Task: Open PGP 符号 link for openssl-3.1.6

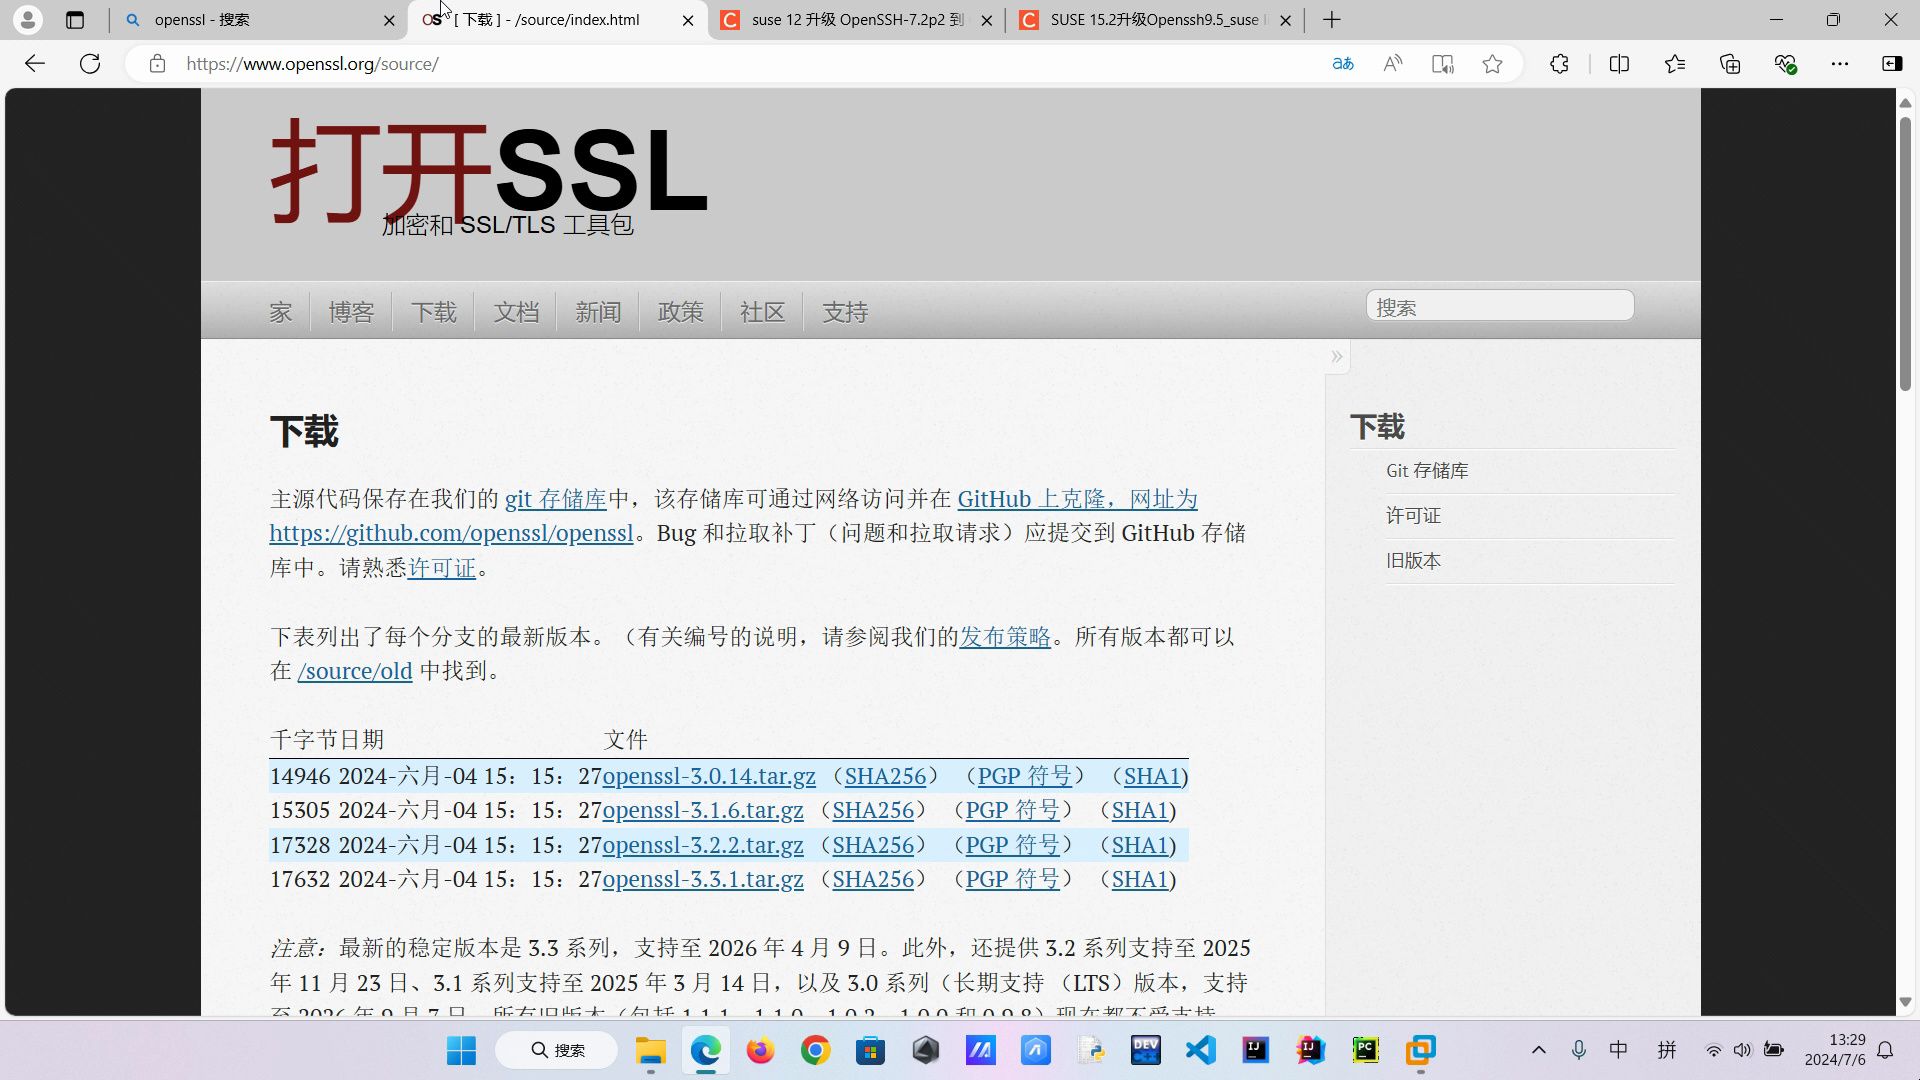Action: (x=1013, y=810)
